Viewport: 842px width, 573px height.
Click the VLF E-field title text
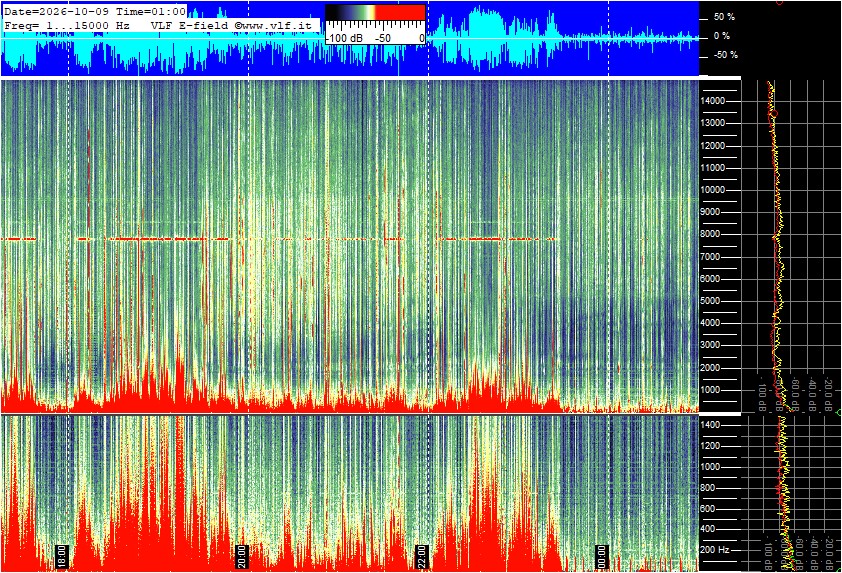pos(191,25)
